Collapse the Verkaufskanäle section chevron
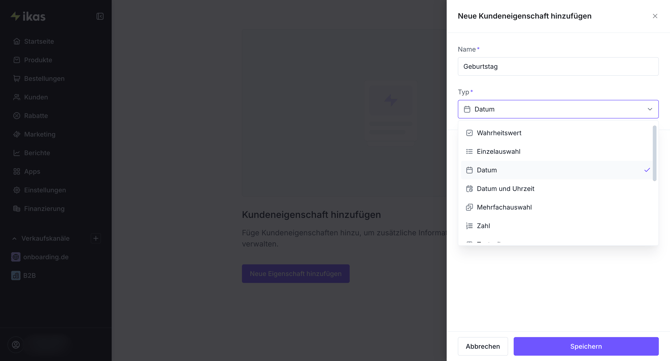670x361 pixels. (x=14, y=238)
